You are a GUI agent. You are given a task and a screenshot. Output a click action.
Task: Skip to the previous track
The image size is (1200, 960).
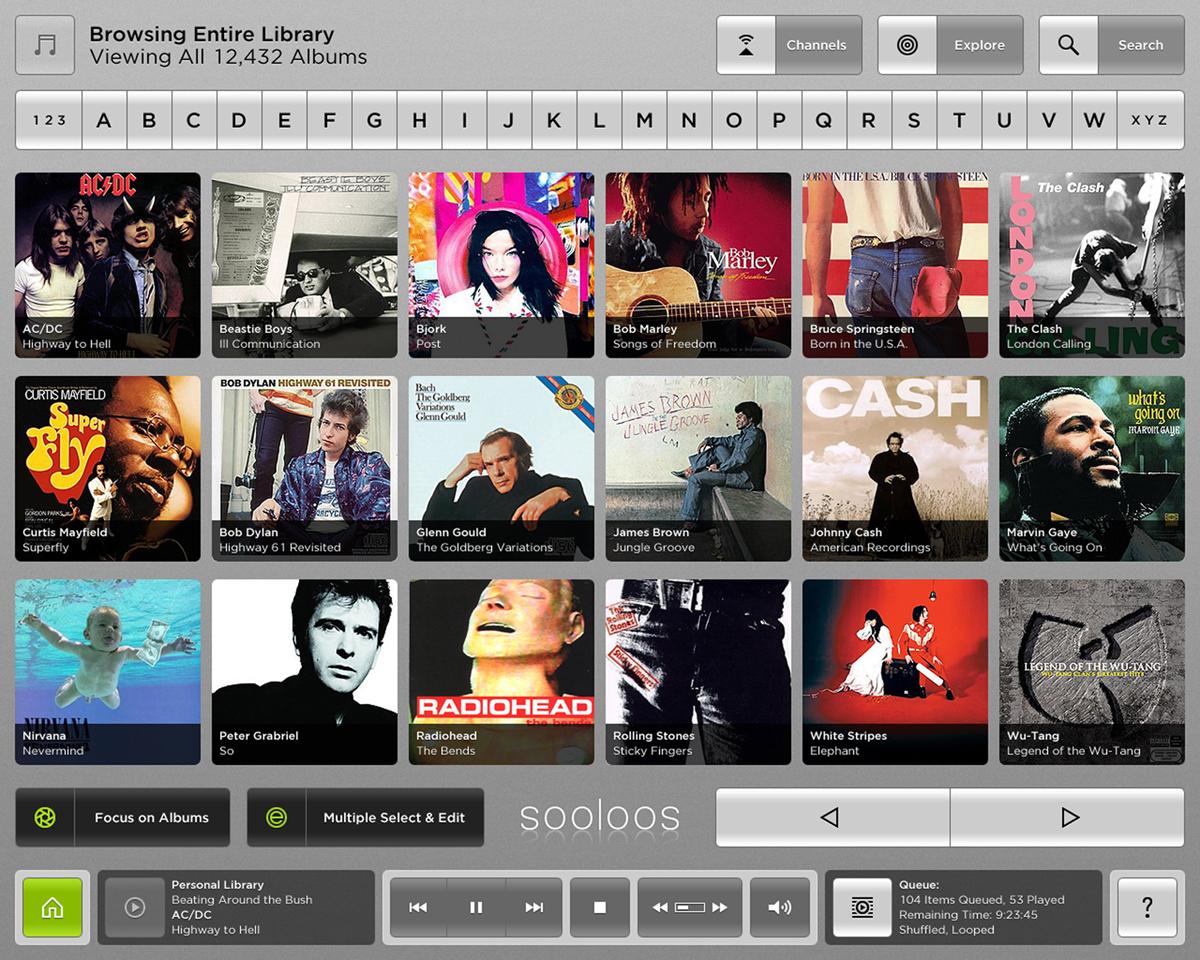(418, 907)
